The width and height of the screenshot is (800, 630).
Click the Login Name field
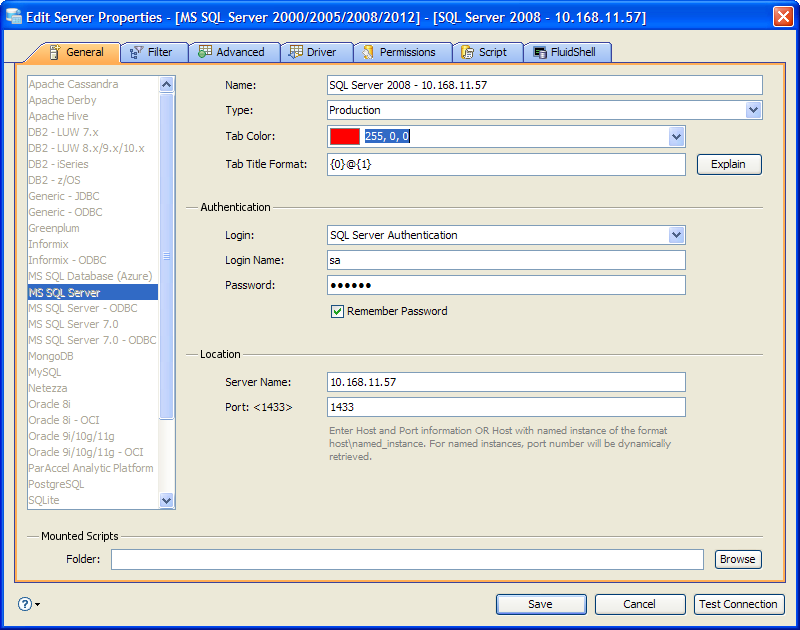tap(506, 260)
